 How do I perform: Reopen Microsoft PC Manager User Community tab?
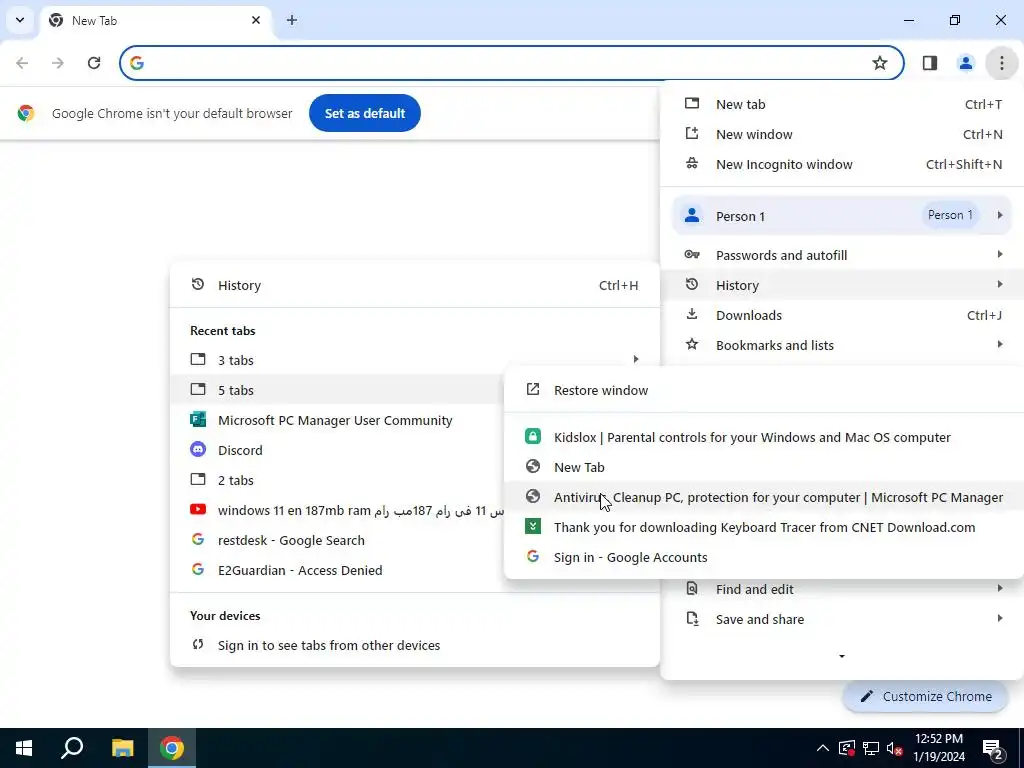(336, 420)
